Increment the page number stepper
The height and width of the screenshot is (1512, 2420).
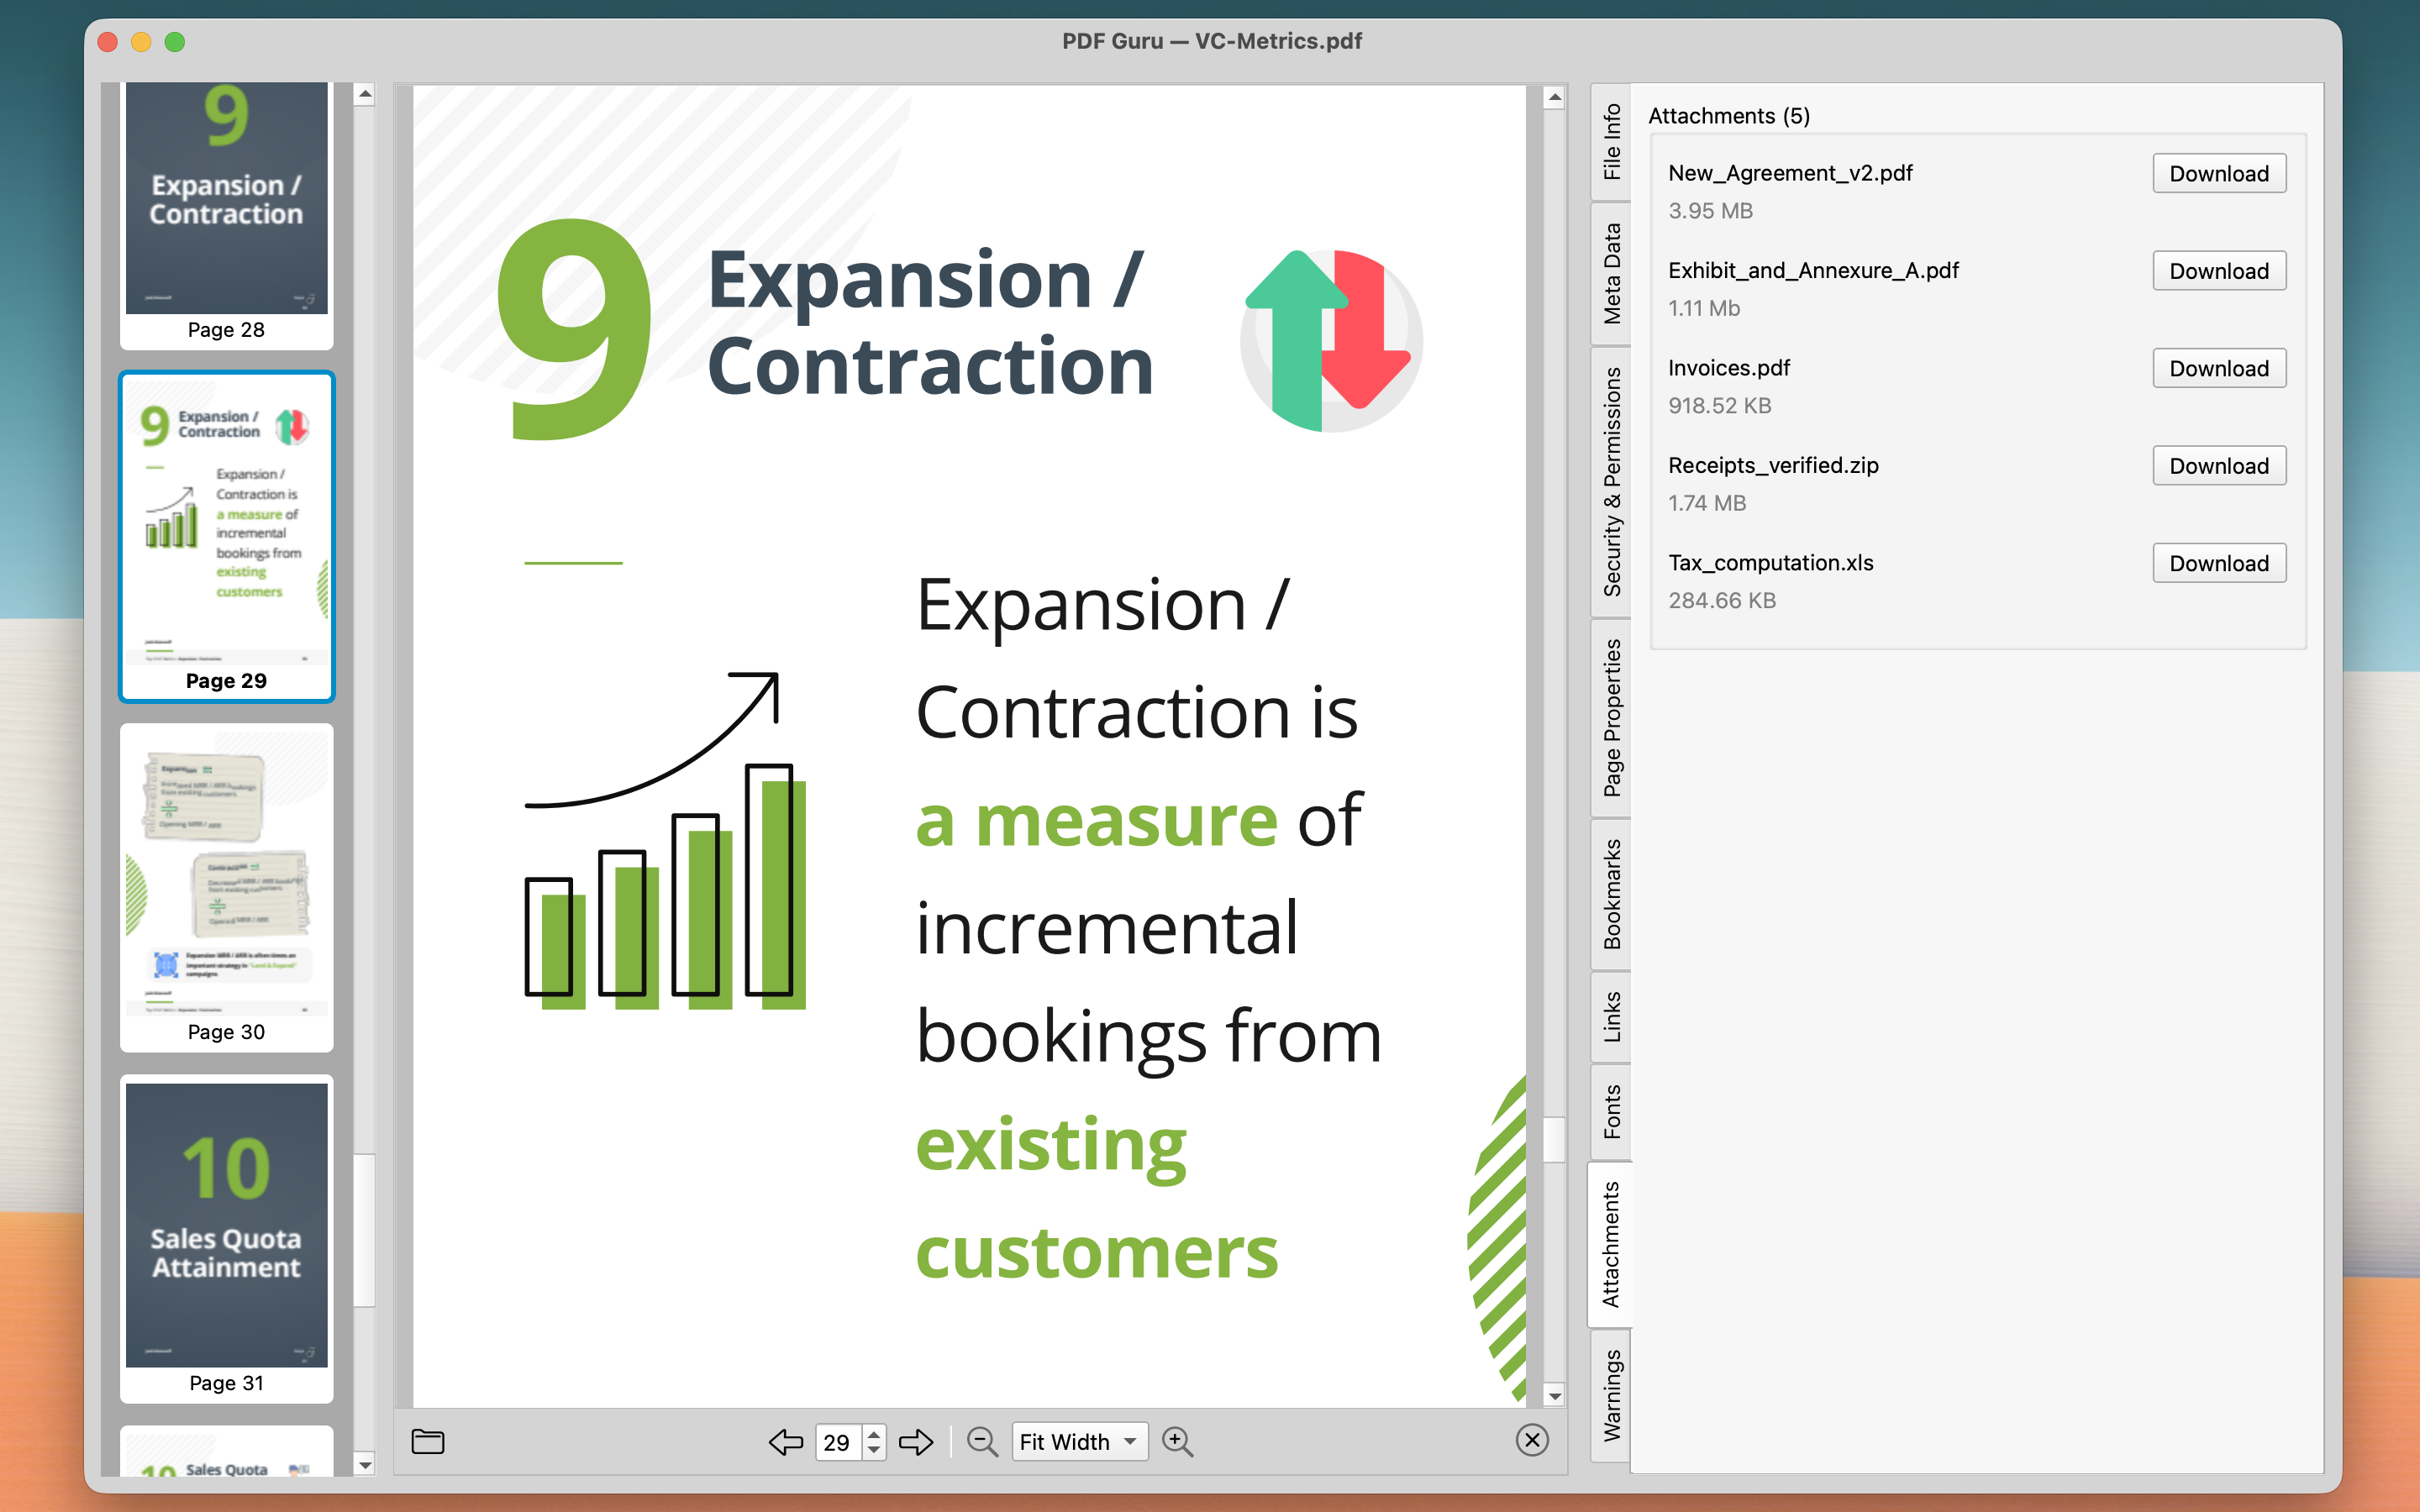click(874, 1433)
